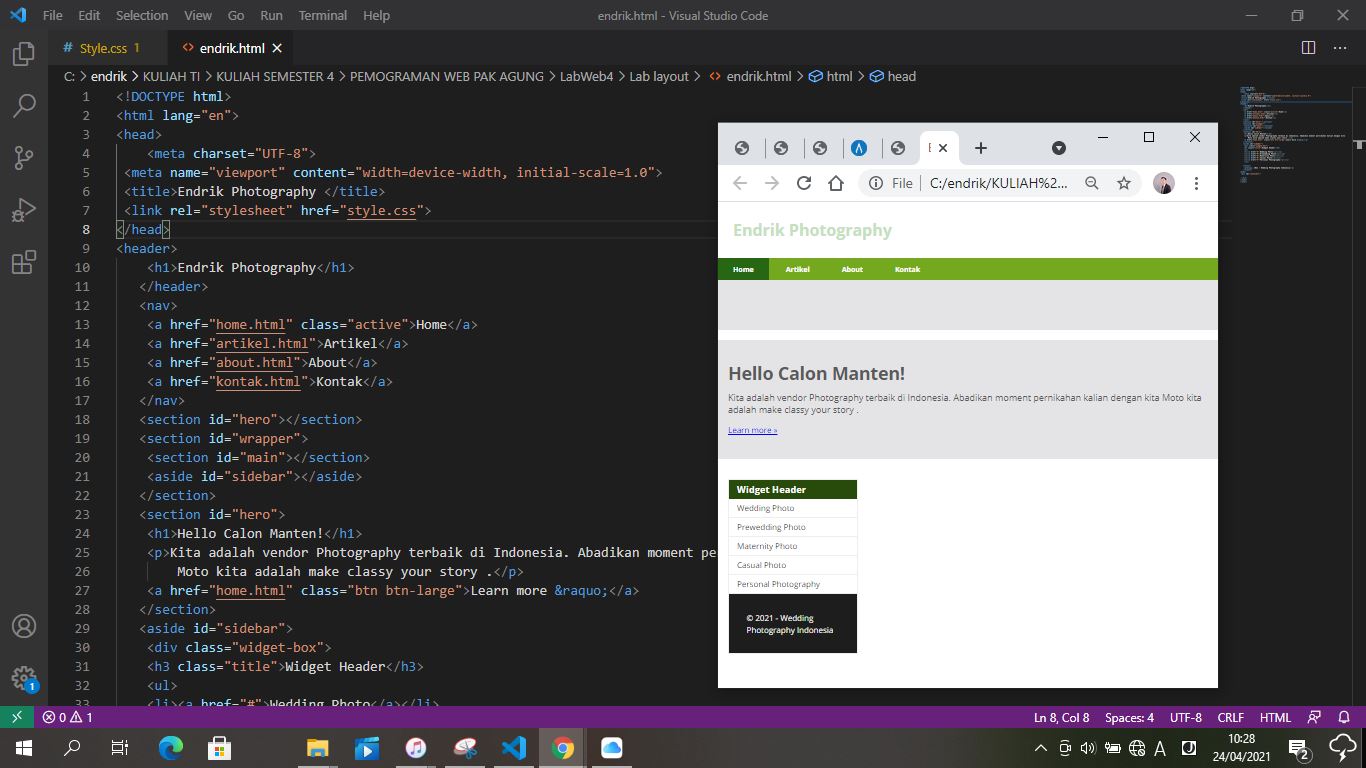Open the Selection menu
The width and height of the screenshot is (1366, 768).
point(142,15)
